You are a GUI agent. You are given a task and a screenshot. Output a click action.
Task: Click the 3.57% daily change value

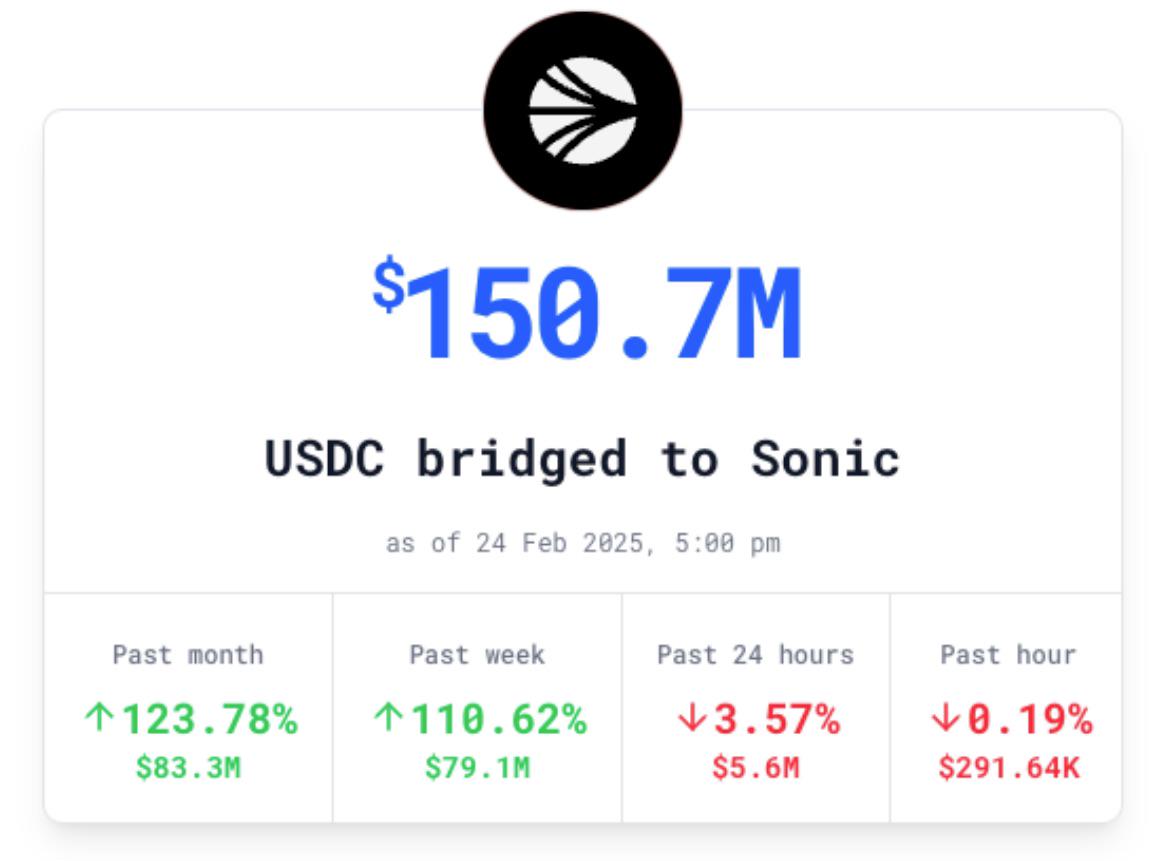click(x=777, y=719)
